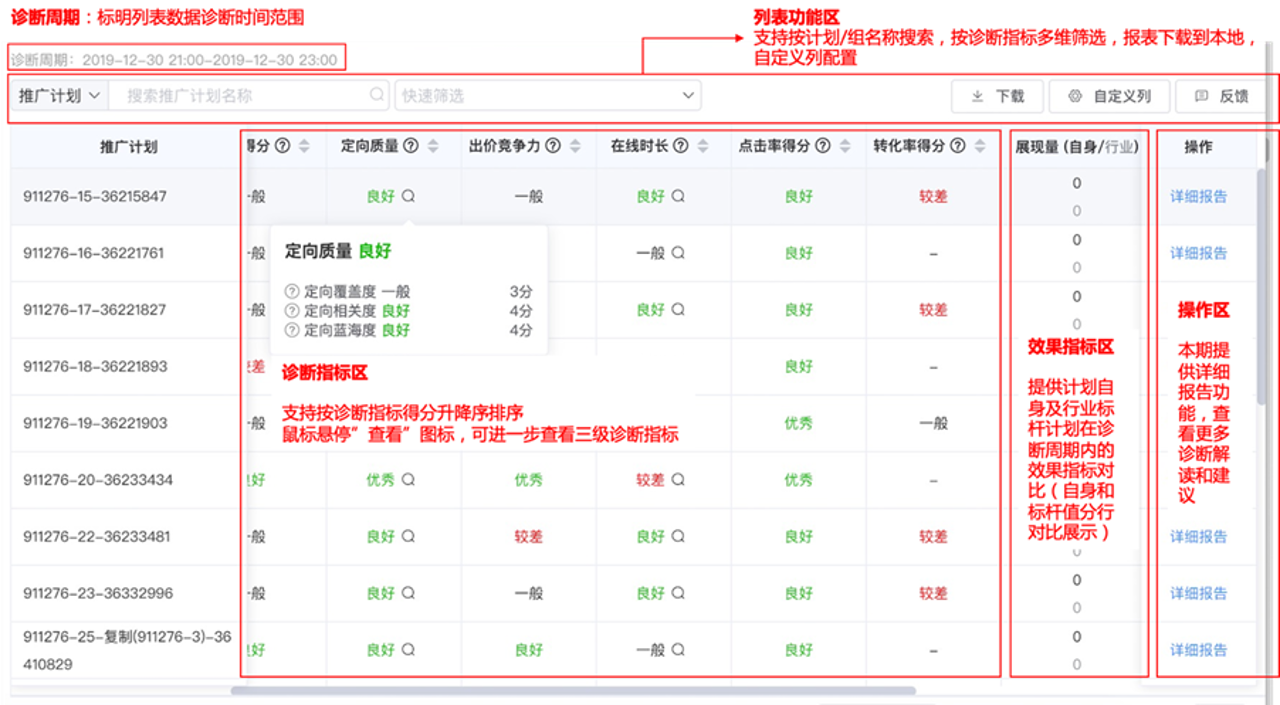
Task: Click 在线时长 view icon for plan 911276-17-36221827
Action: pyautogui.click(x=678, y=310)
